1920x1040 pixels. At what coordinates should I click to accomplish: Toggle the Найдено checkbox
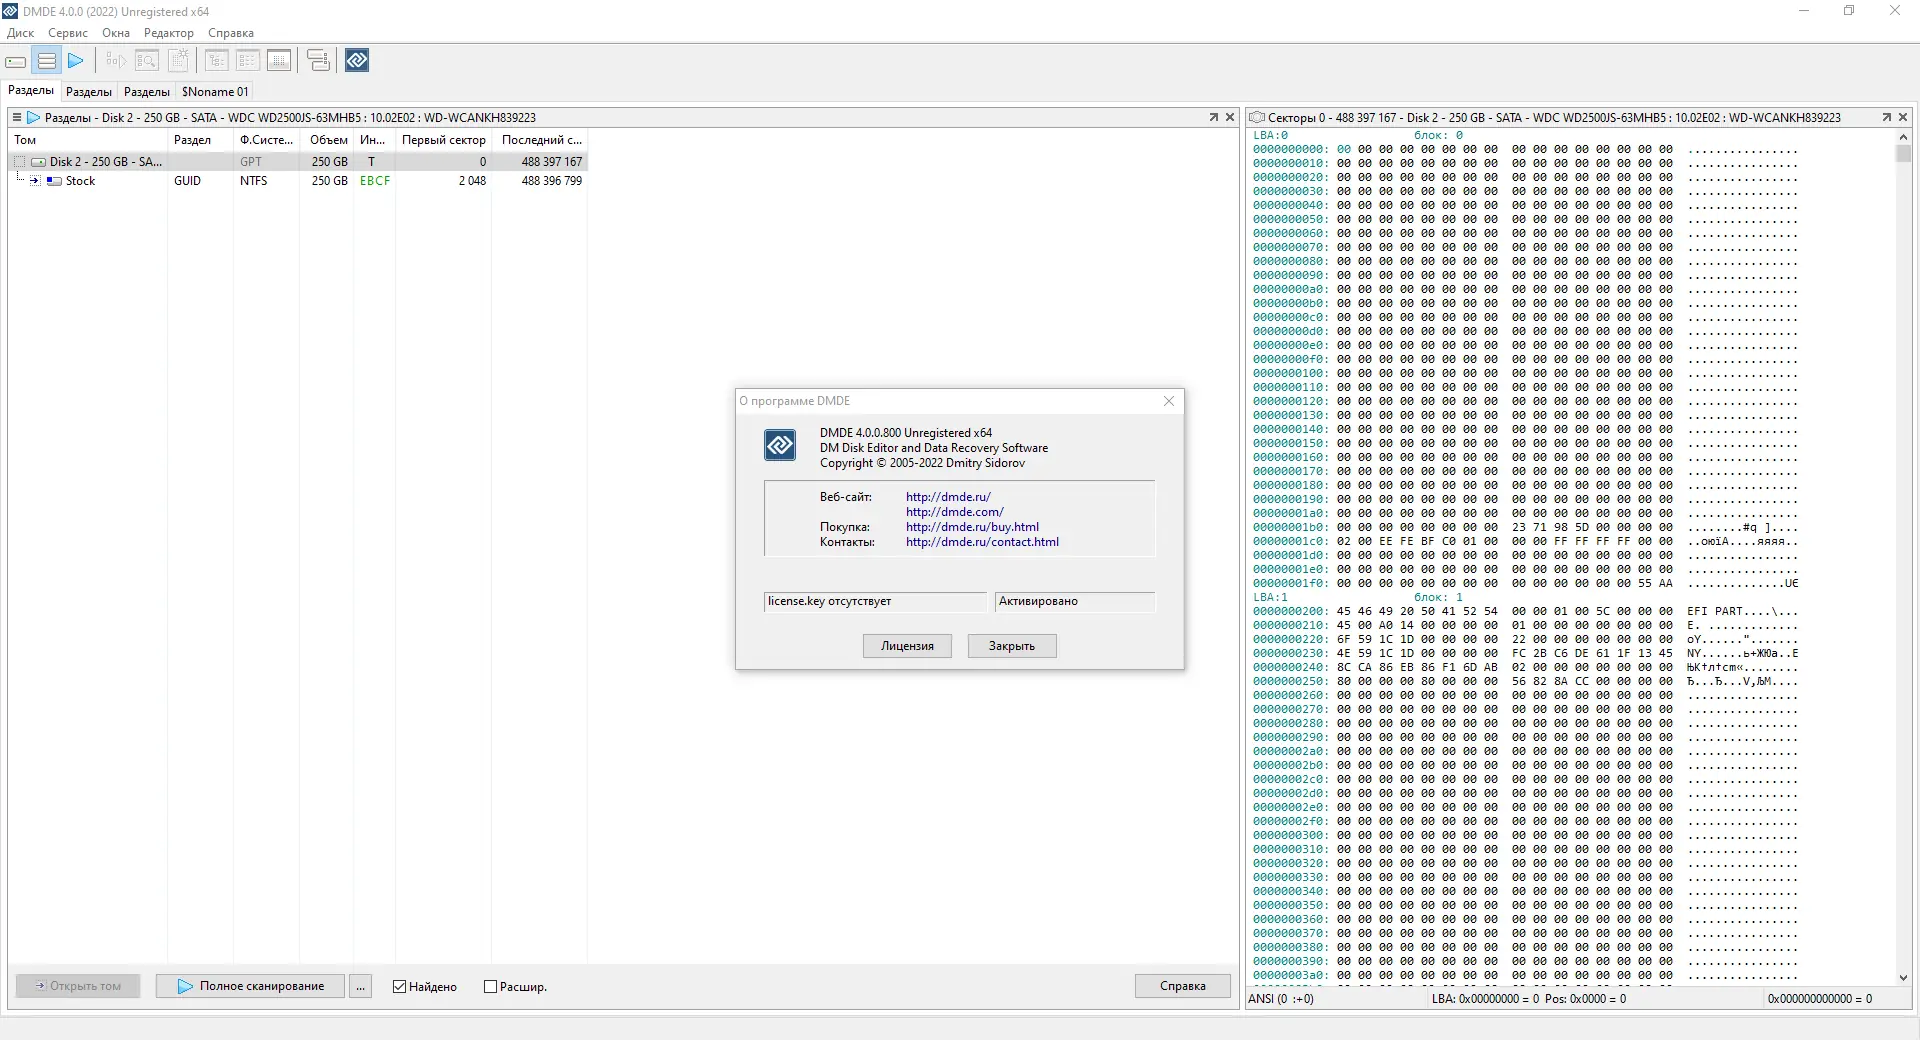click(x=400, y=986)
